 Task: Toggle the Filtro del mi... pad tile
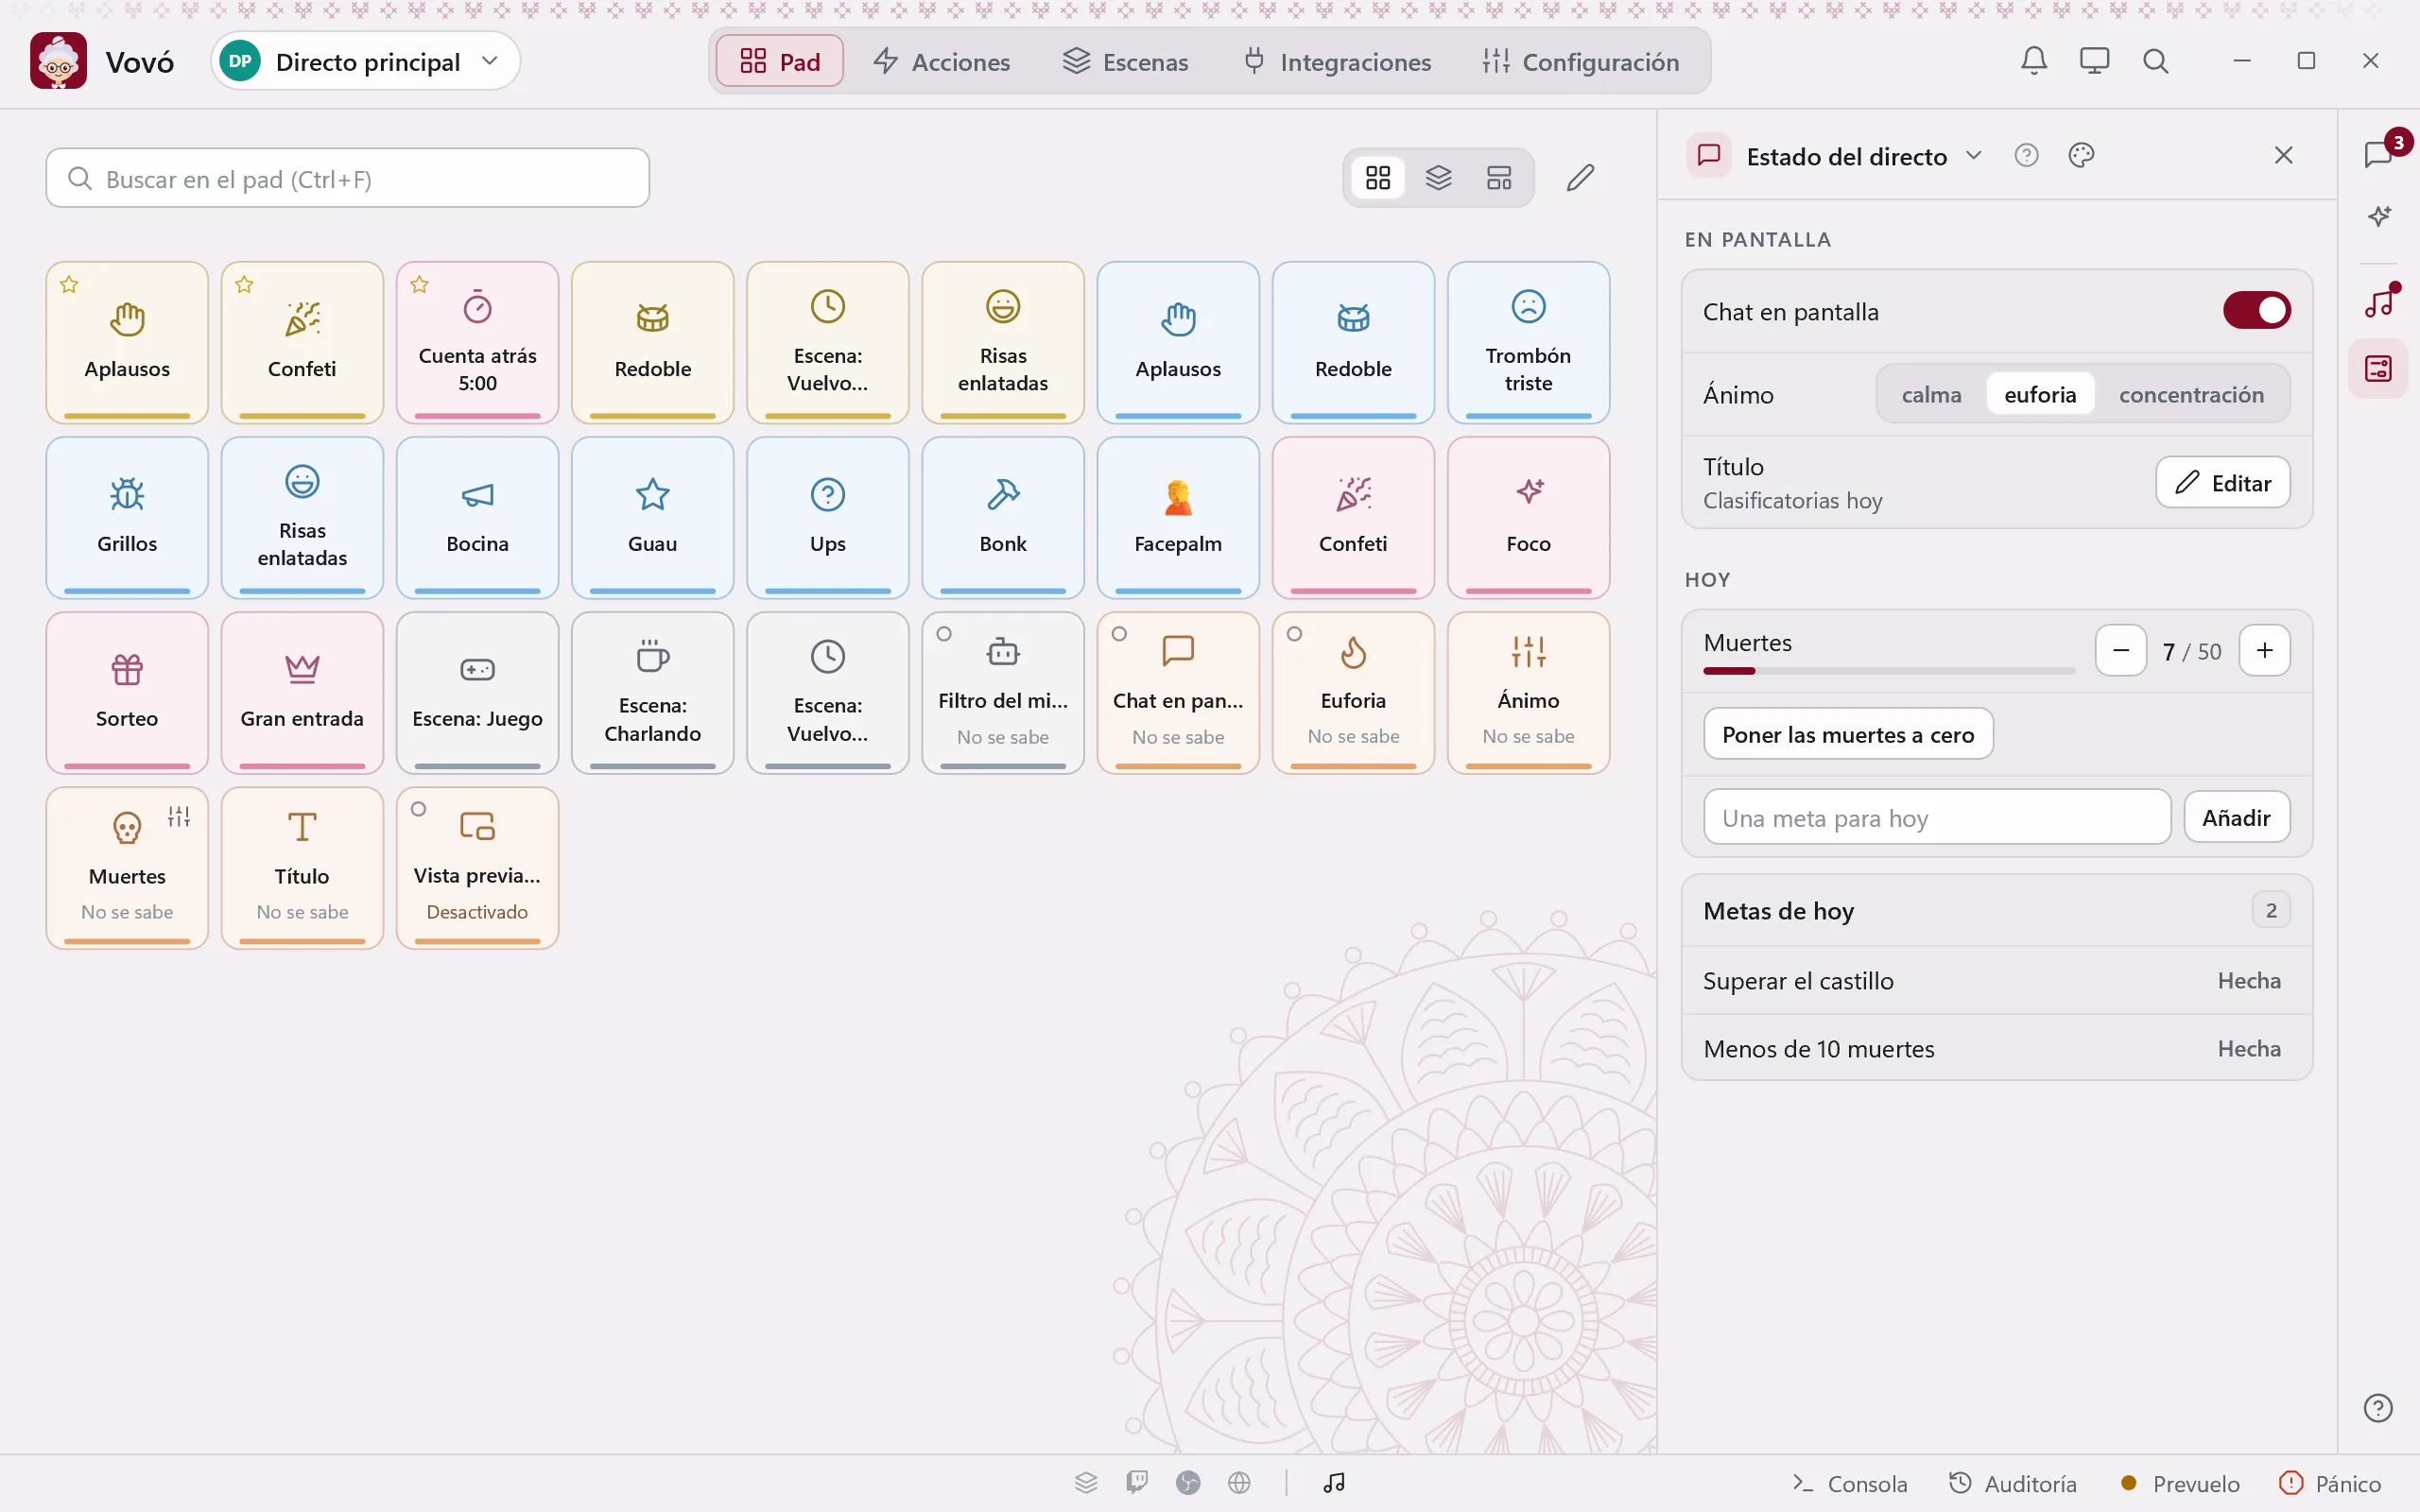[x=1003, y=692]
